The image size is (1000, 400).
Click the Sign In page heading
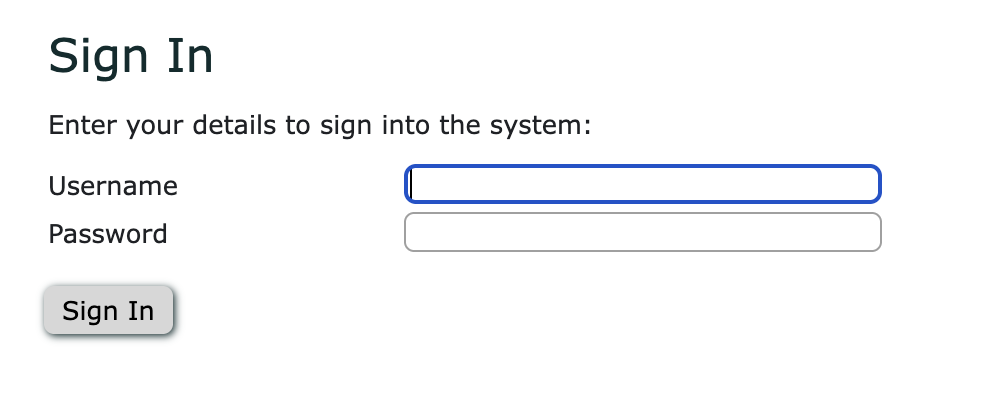tap(131, 56)
